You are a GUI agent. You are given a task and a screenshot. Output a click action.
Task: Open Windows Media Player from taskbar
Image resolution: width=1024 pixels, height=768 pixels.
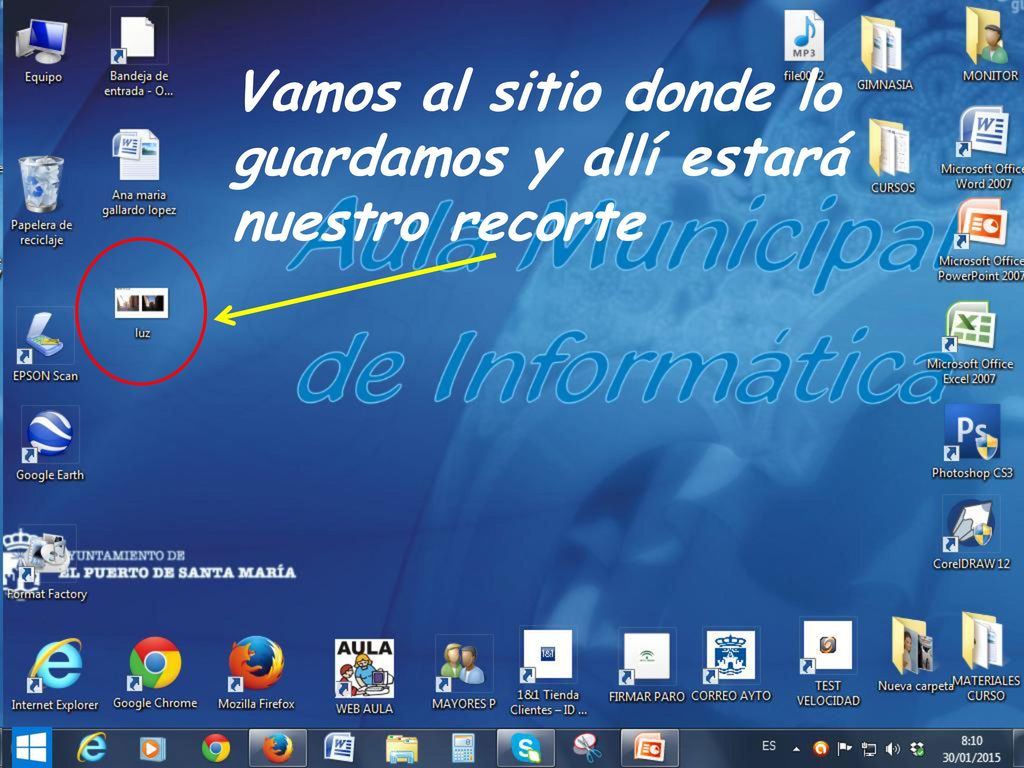tap(152, 748)
